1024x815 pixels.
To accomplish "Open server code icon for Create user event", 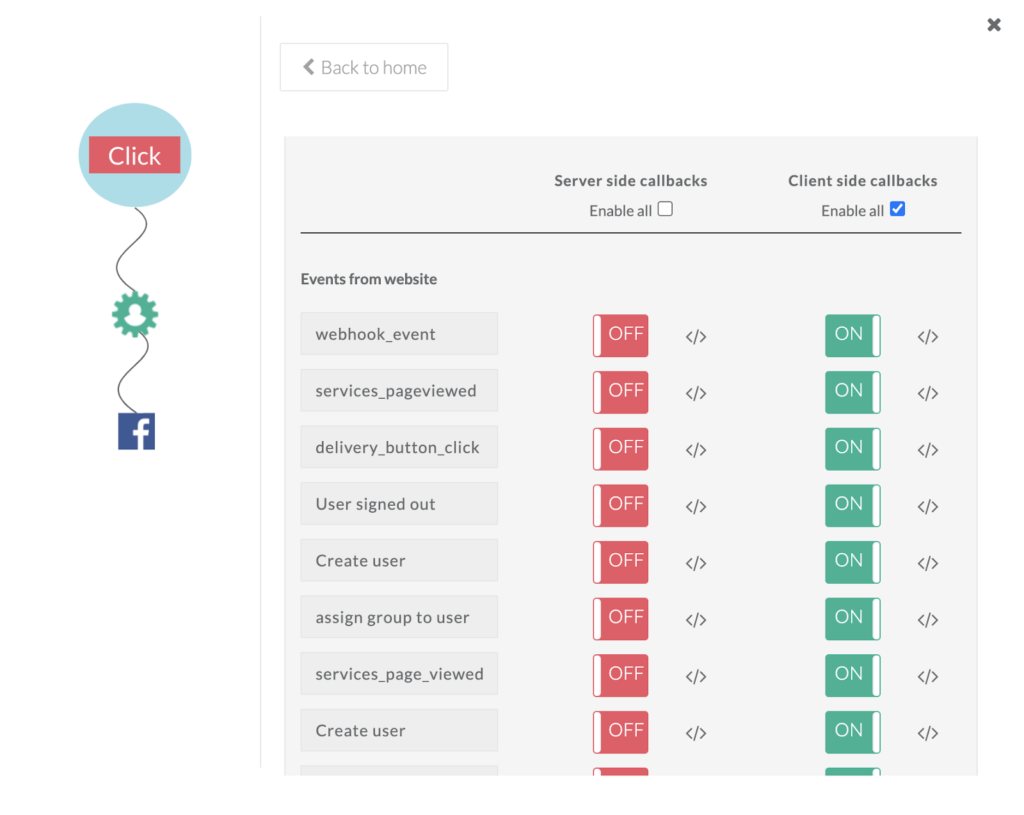I will pos(696,563).
